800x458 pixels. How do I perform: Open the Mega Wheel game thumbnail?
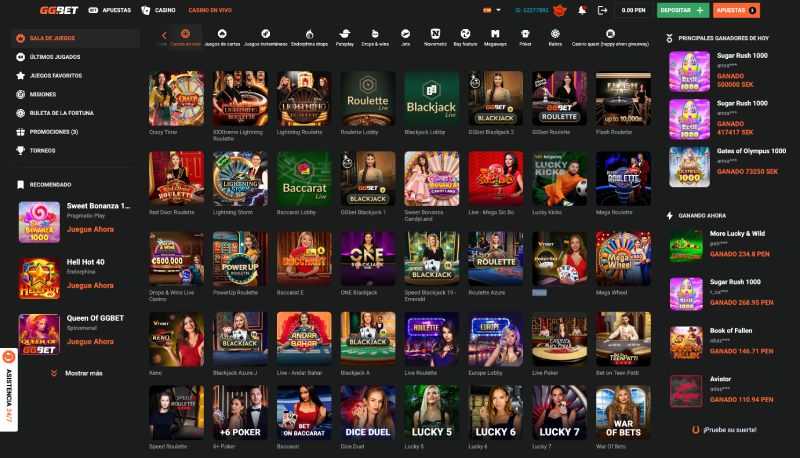pos(623,259)
